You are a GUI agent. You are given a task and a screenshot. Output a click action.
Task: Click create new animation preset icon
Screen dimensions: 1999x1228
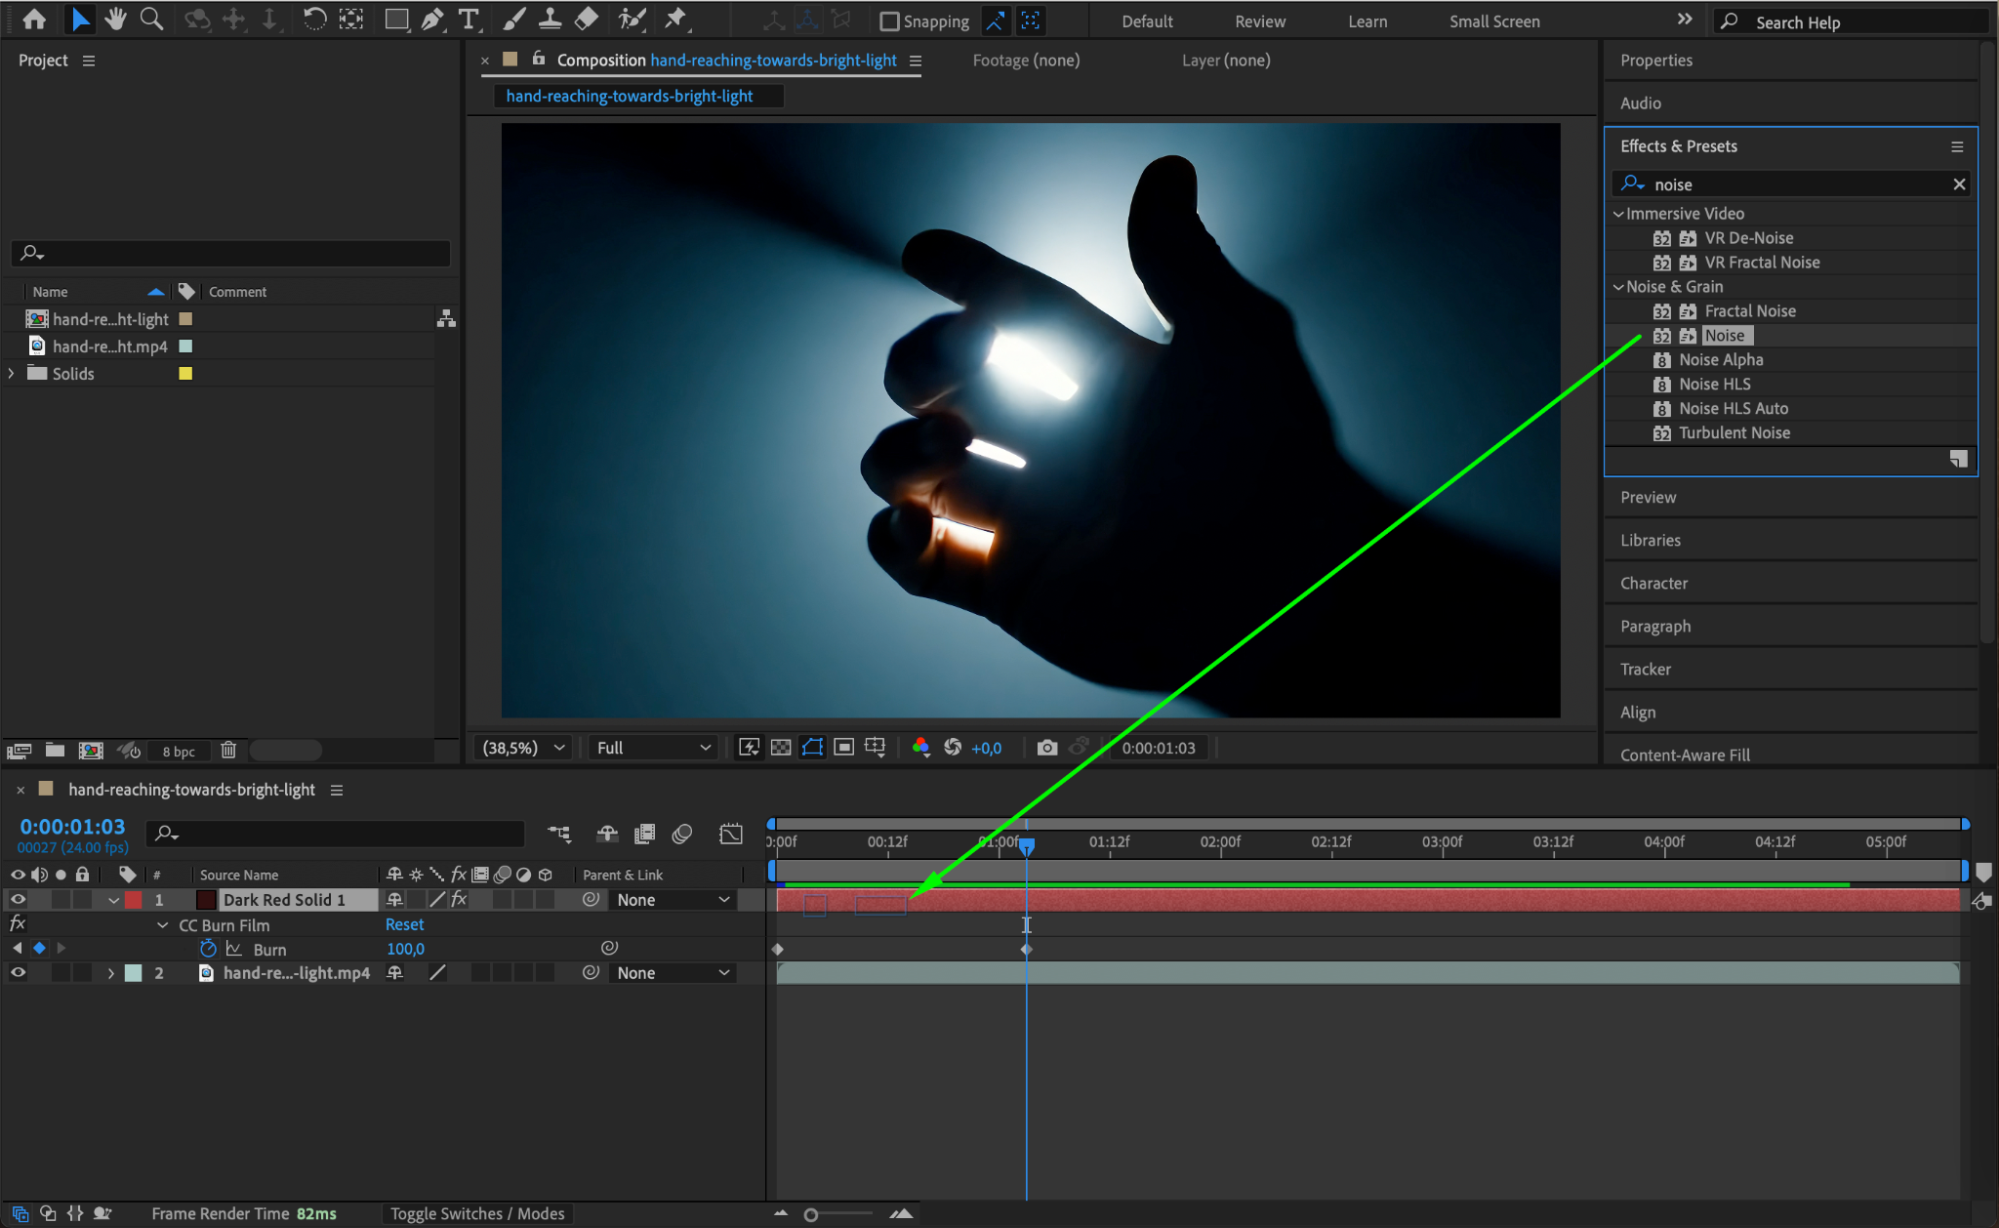pyautogui.click(x=1958, y=458)
